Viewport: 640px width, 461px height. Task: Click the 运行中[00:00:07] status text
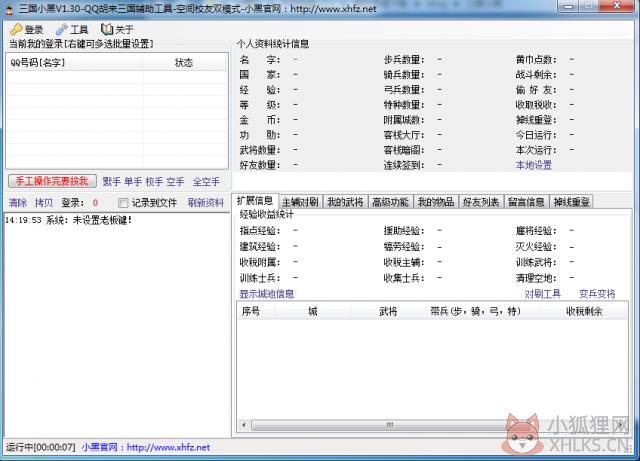tap(40, 447)
